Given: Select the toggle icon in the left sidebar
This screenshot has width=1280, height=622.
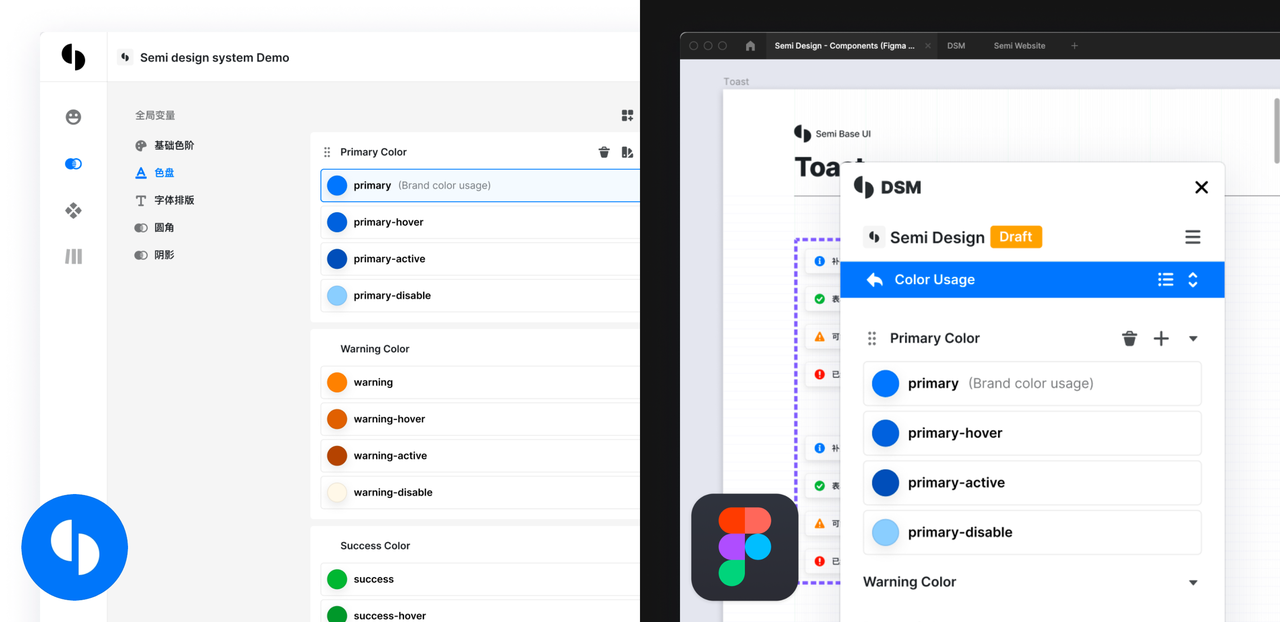Looking at the screenshot, I should coord(73,164).
